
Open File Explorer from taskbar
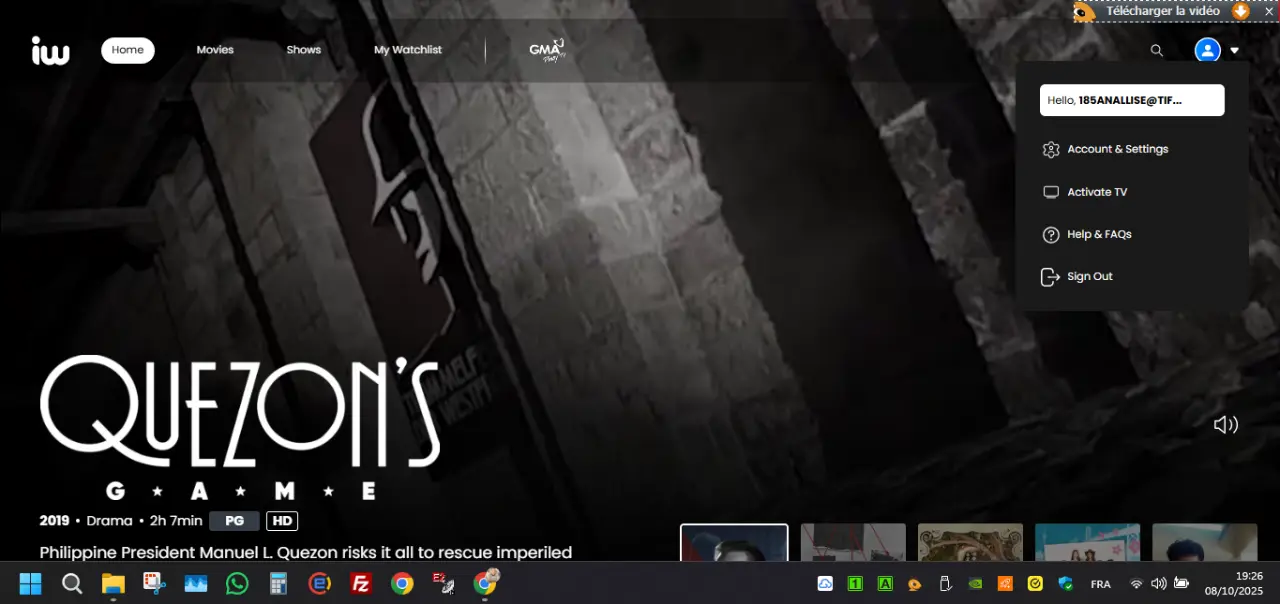[113, 584]
